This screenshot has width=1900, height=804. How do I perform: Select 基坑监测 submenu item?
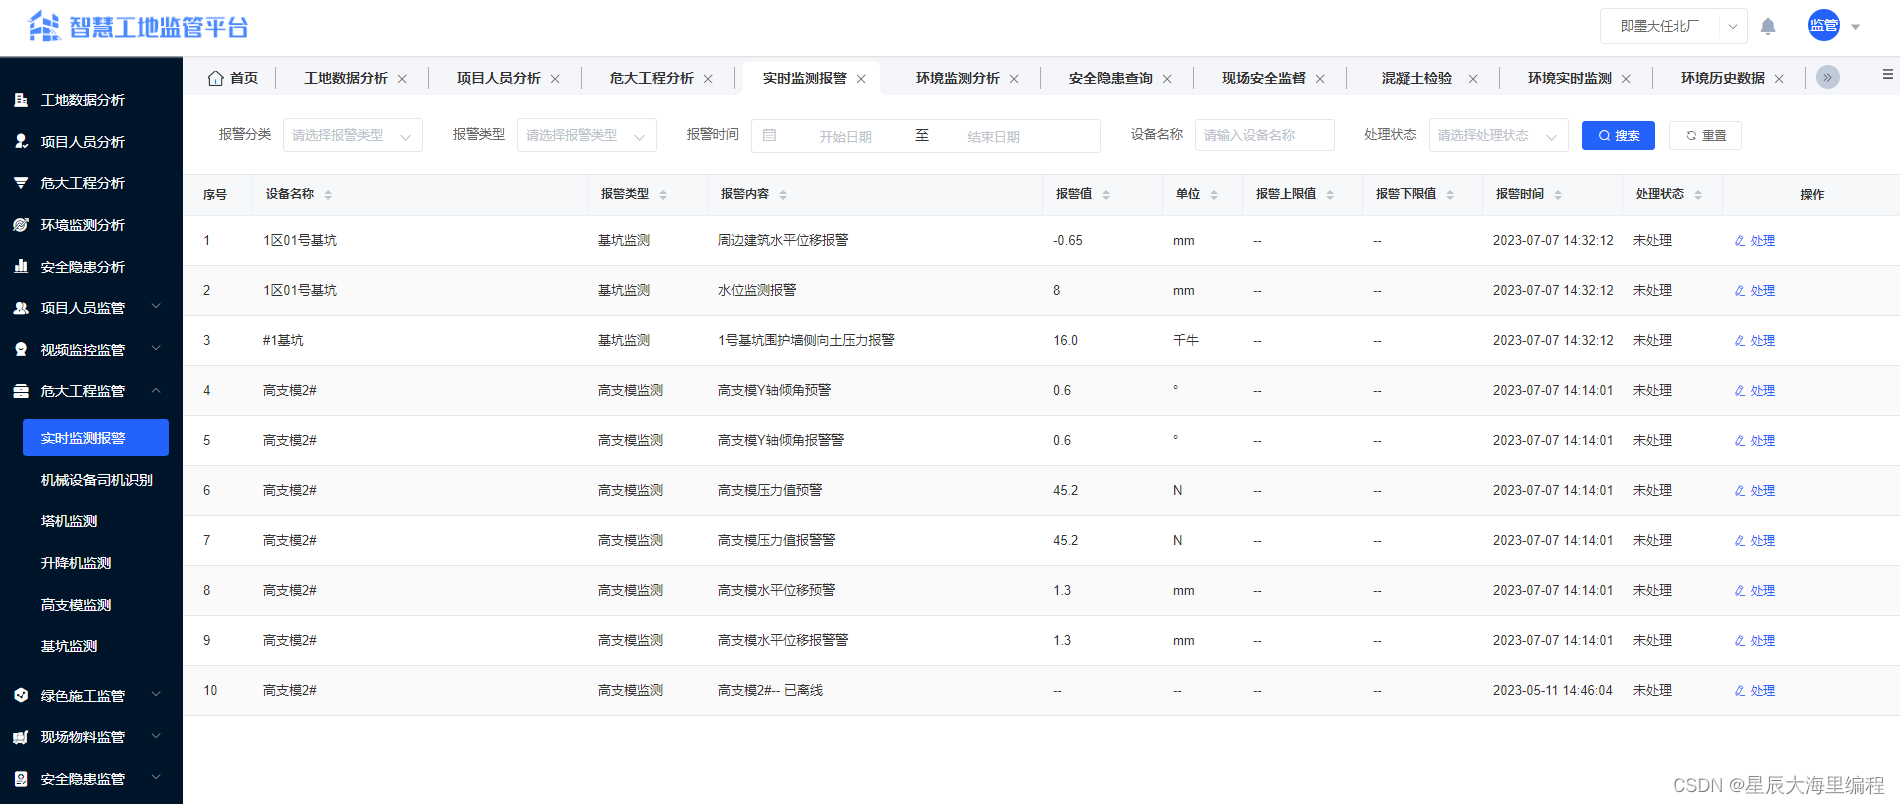(x=69, y=646)
